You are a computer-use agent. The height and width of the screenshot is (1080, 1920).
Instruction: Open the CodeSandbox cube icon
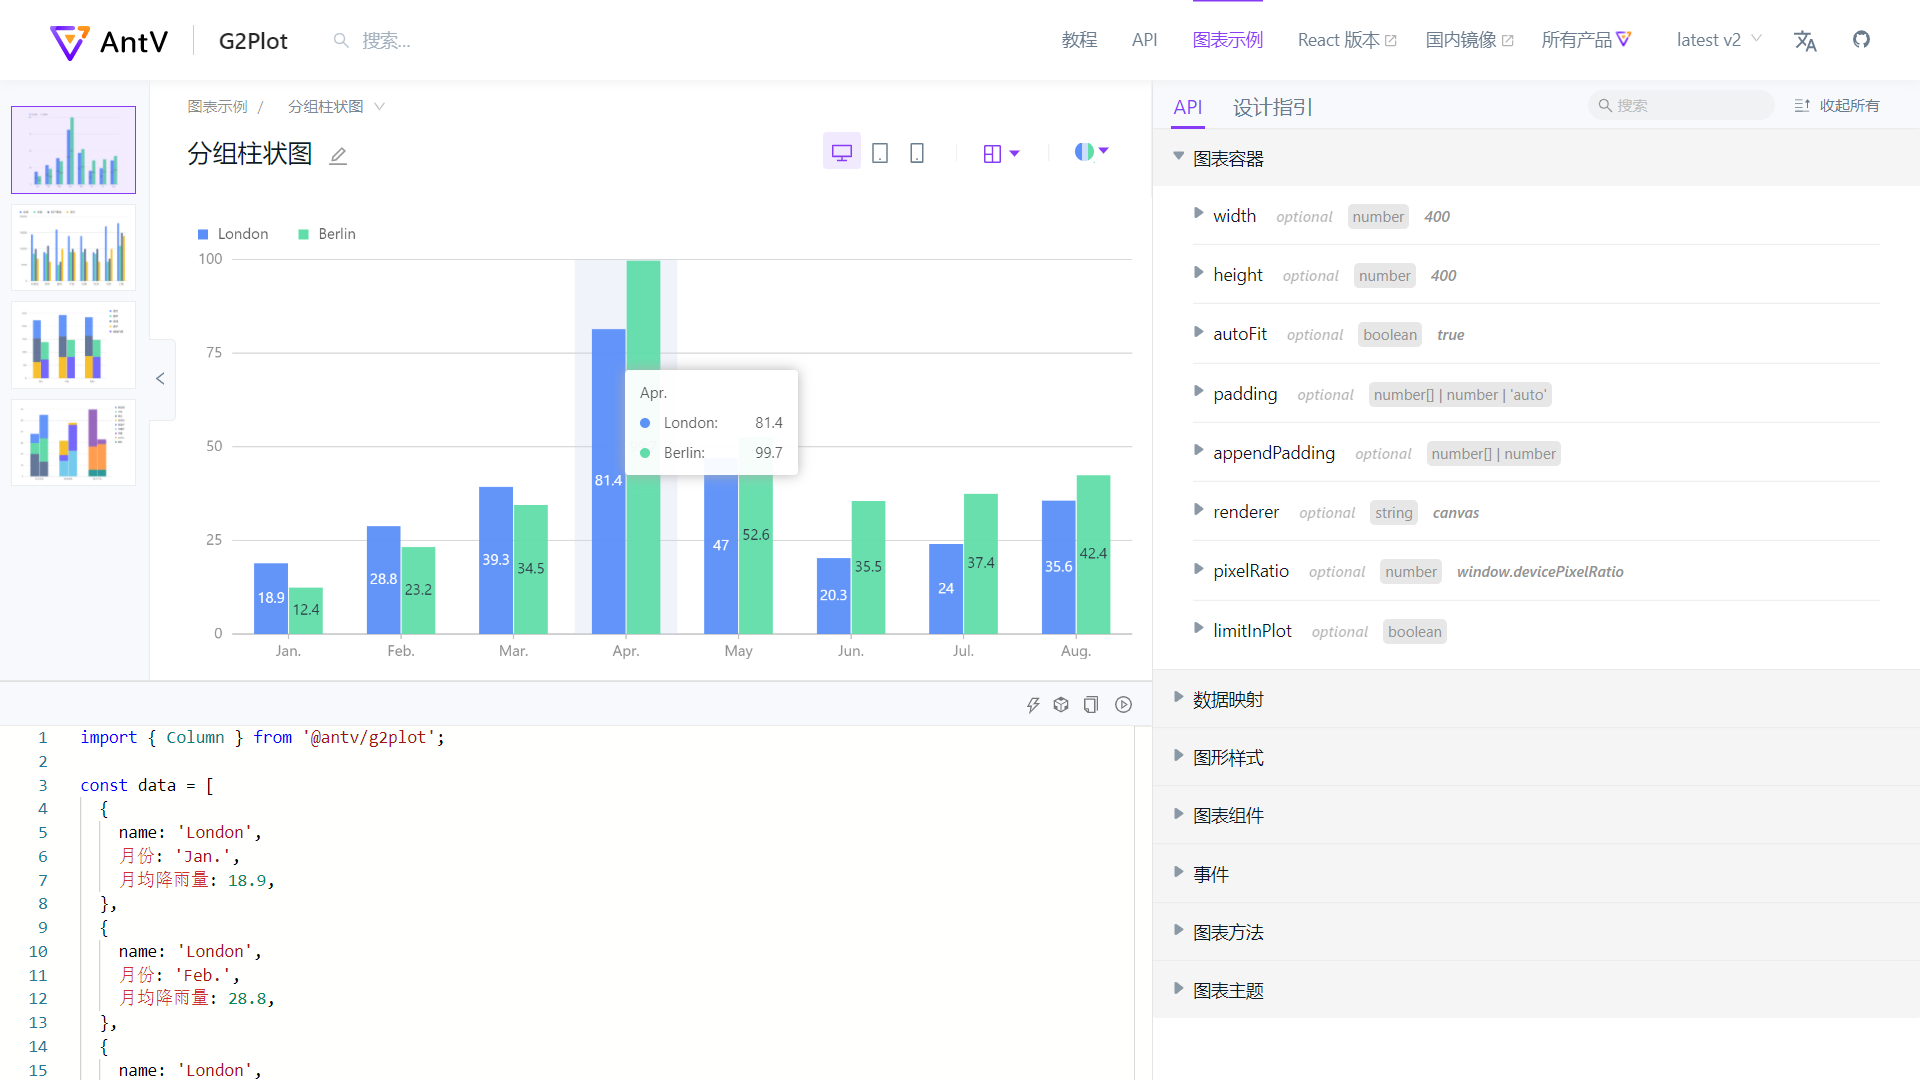pos(1061,705)
